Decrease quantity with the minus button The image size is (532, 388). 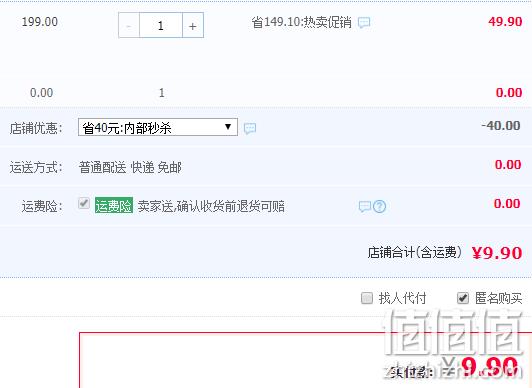129,25
